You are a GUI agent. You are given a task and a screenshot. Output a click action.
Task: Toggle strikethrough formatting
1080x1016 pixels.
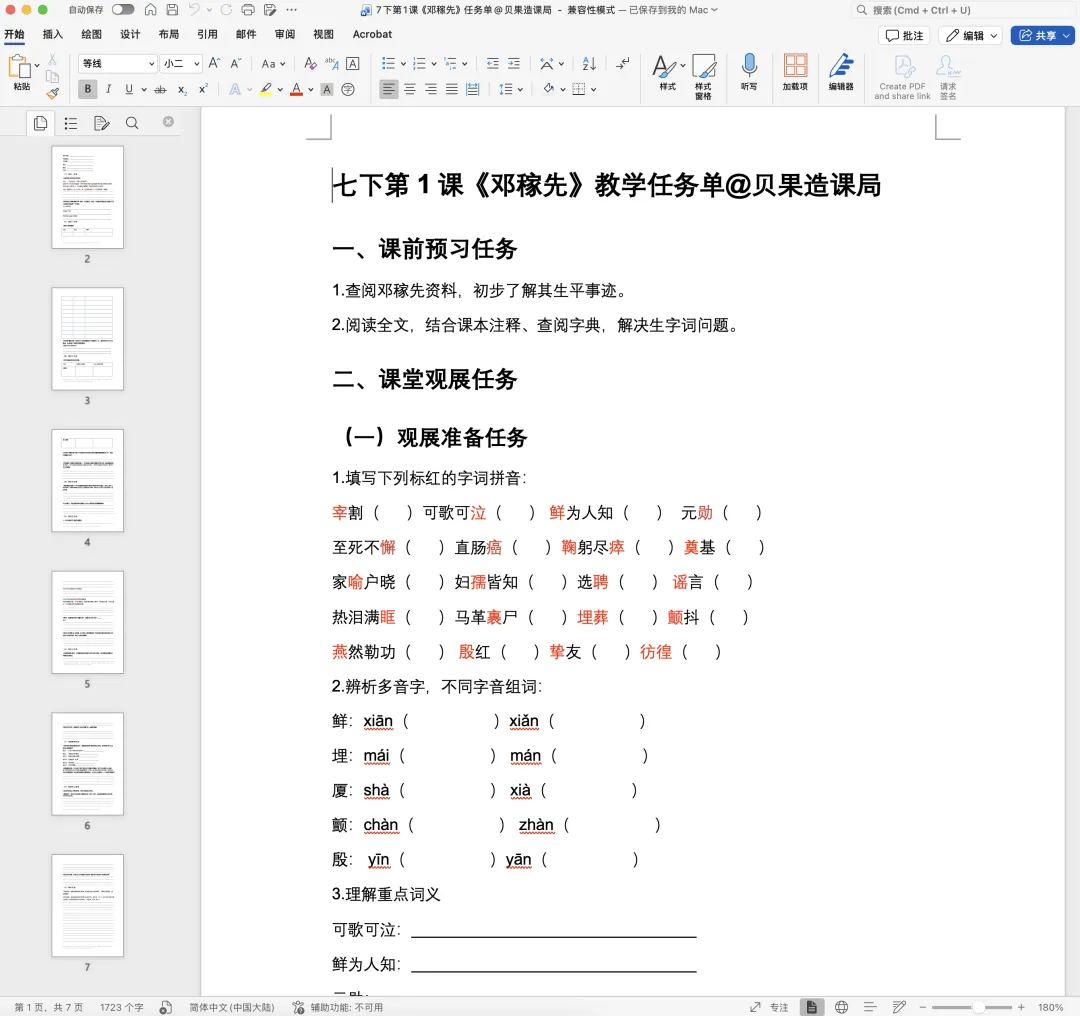click(160, 89)
